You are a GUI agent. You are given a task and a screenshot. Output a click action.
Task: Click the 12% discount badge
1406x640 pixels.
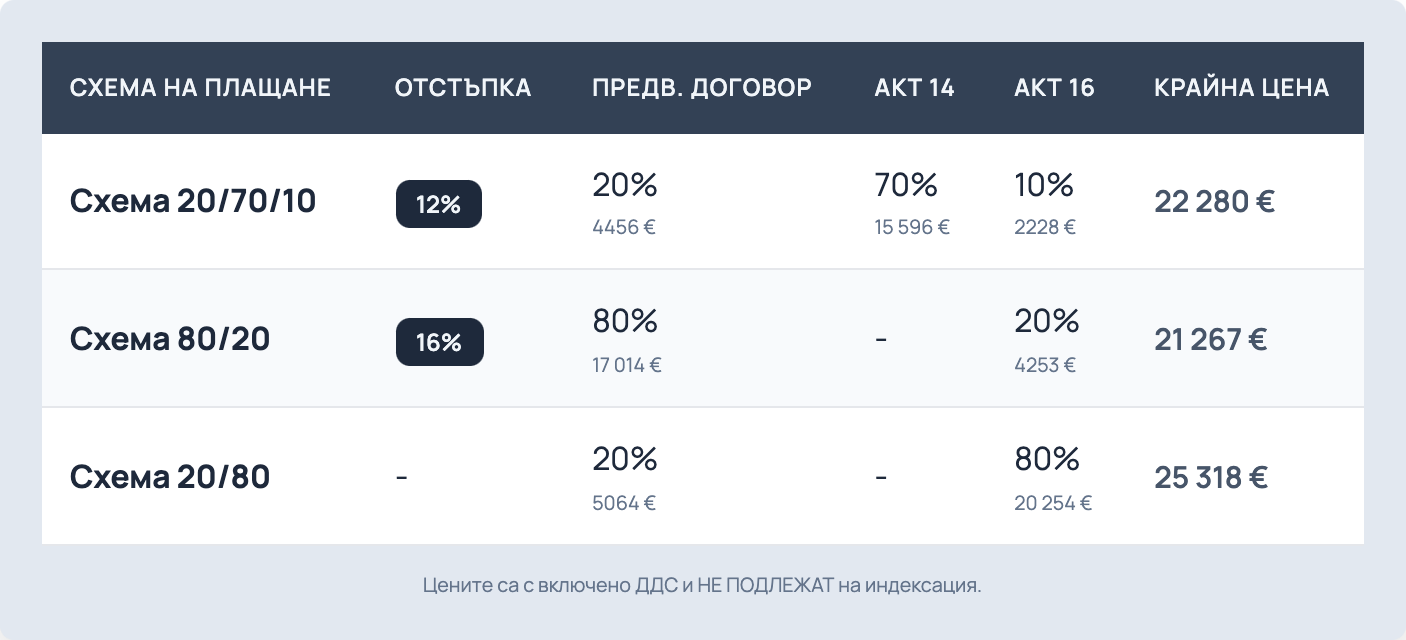click(438, 204)
